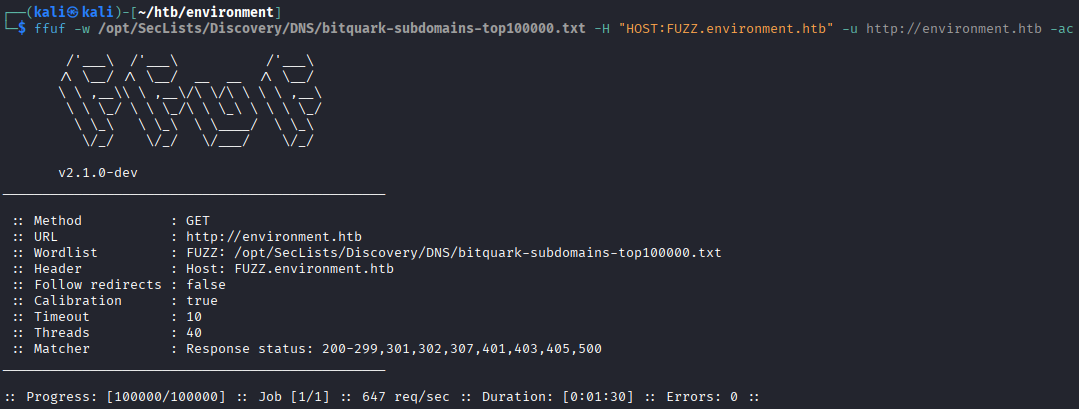Click the Threads value of 40

(x=193, y=333)
